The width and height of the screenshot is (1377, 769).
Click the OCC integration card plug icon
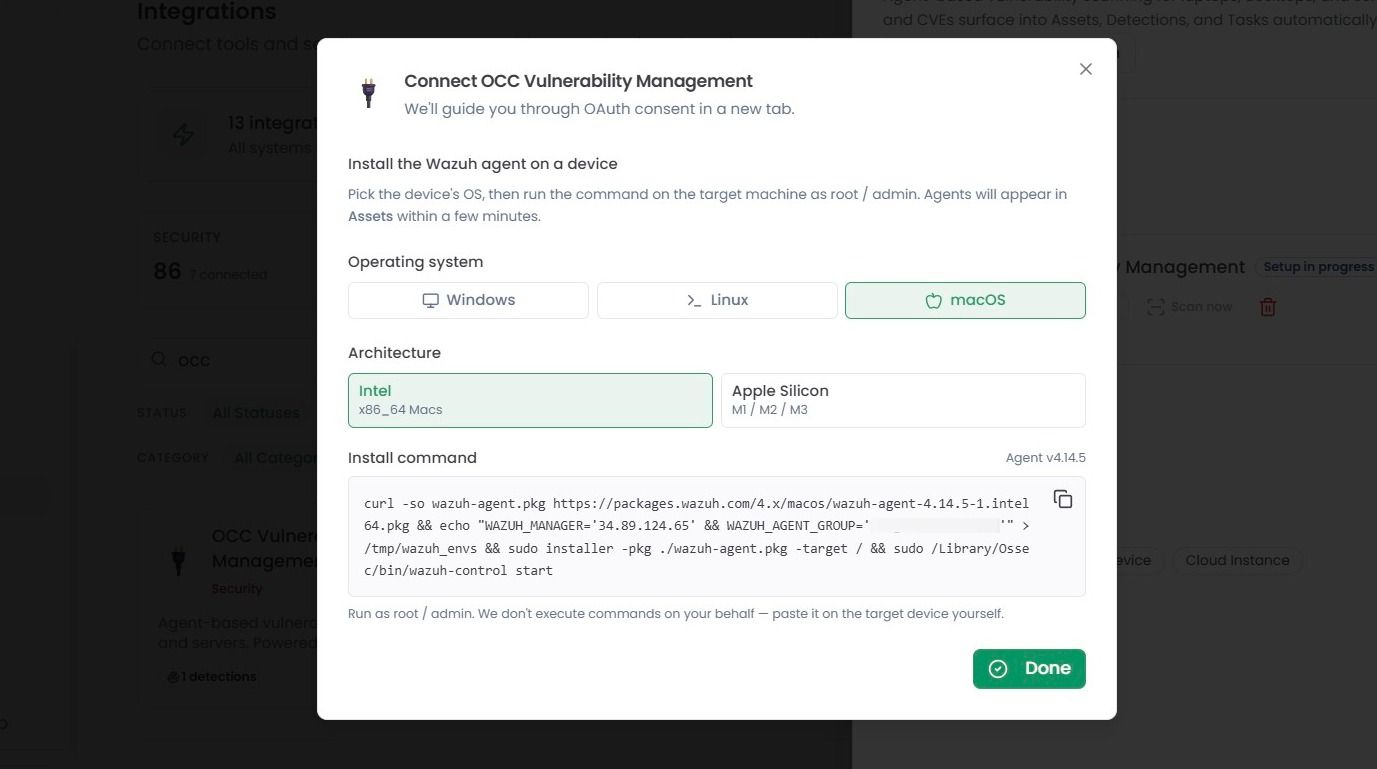(x=179, y=560)
